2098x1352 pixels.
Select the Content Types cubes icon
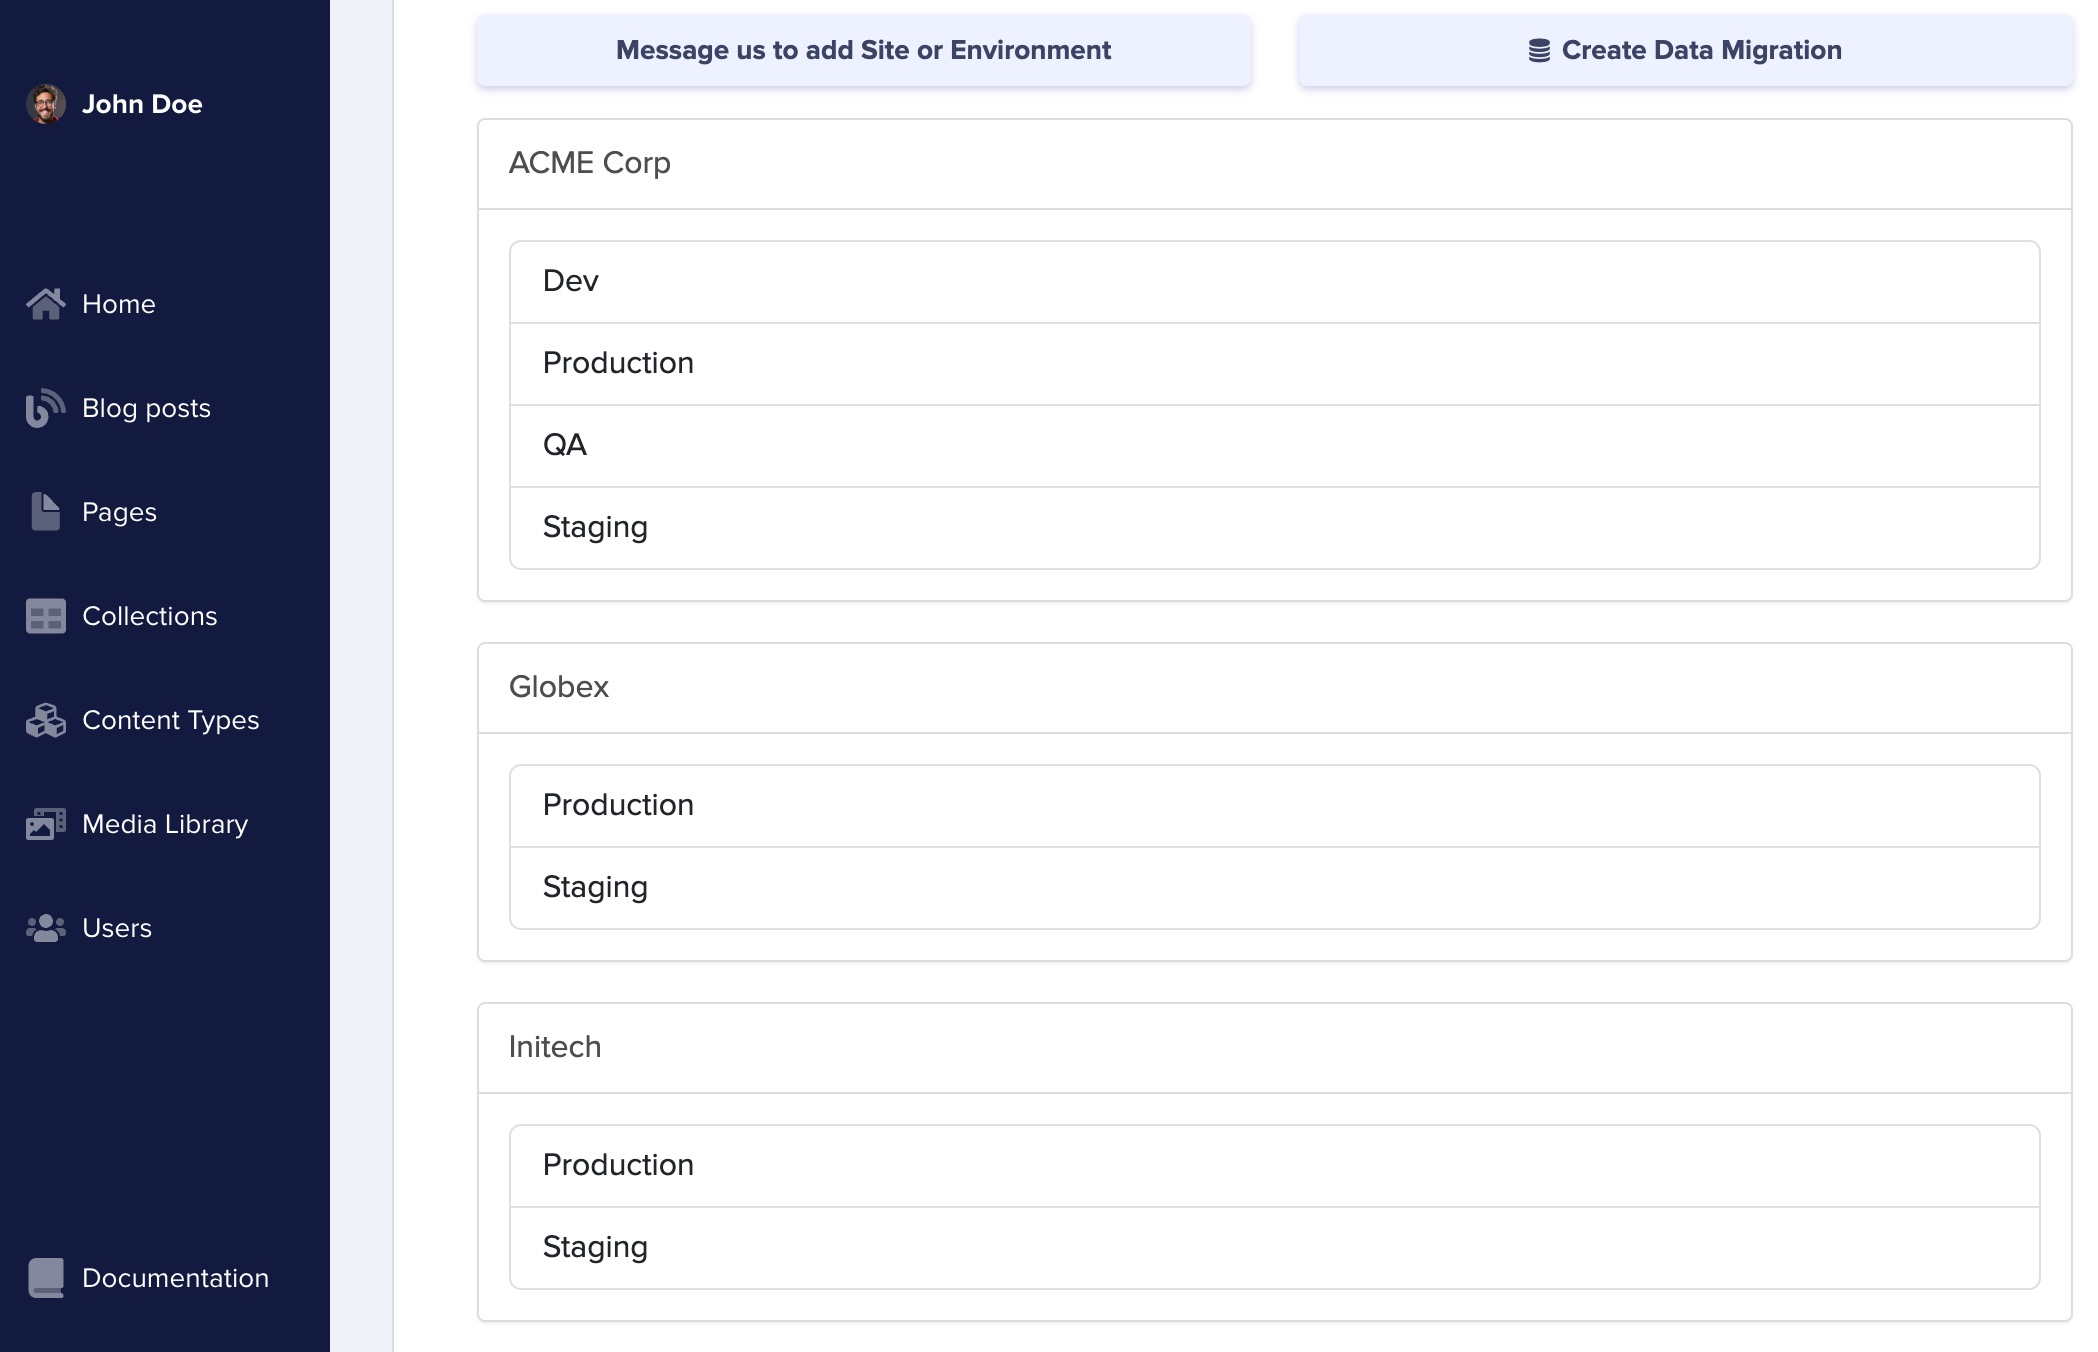pyautogui.click(x=47, y=719)
